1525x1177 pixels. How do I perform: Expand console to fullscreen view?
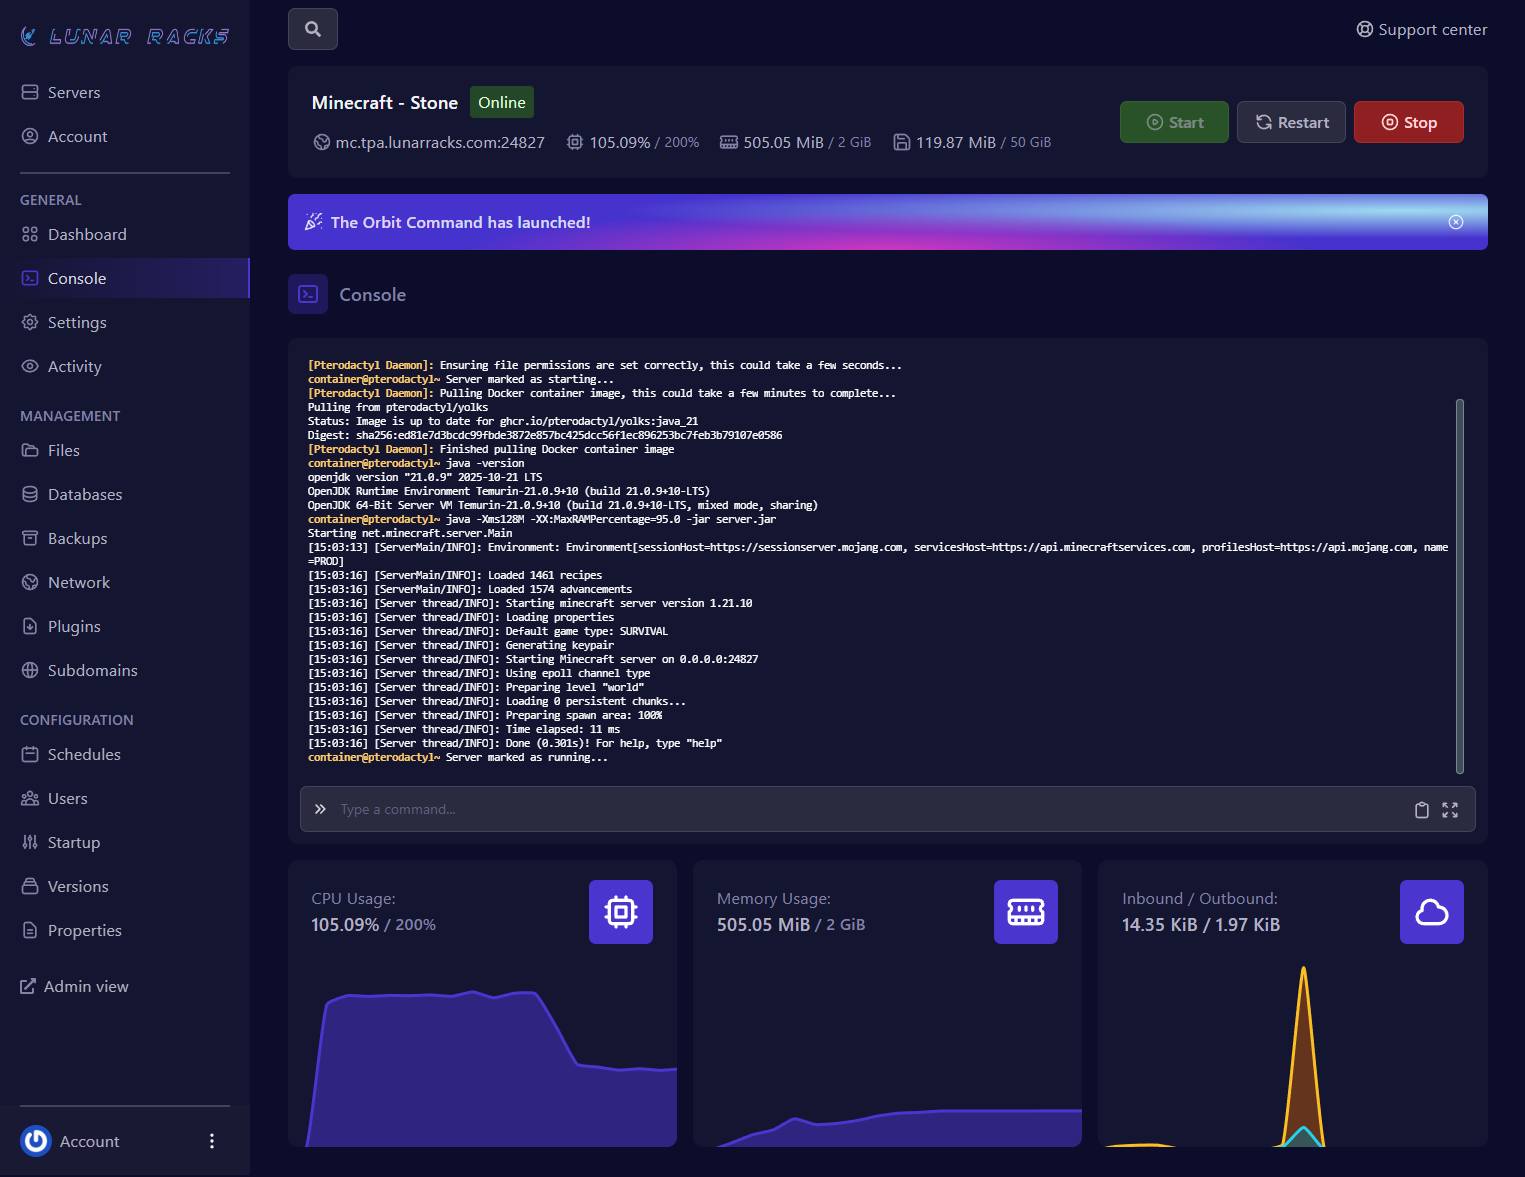1450,810
